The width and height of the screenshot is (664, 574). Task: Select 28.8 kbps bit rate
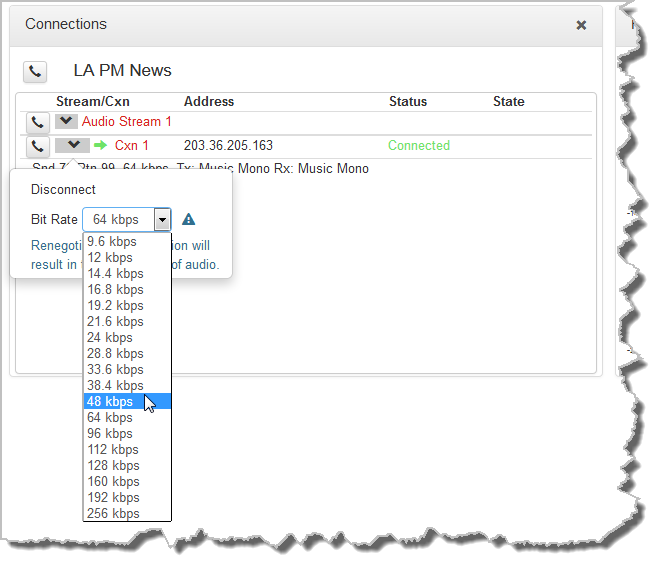click(x=127, y=354)
